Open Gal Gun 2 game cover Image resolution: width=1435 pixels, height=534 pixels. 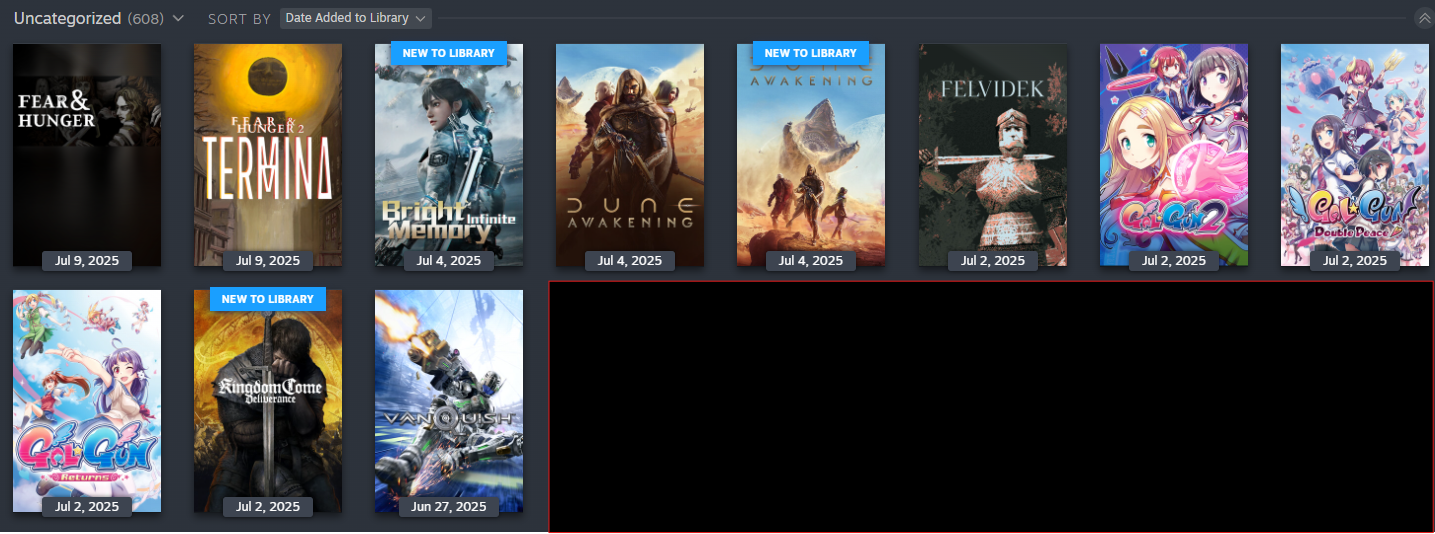(1174, 155)
